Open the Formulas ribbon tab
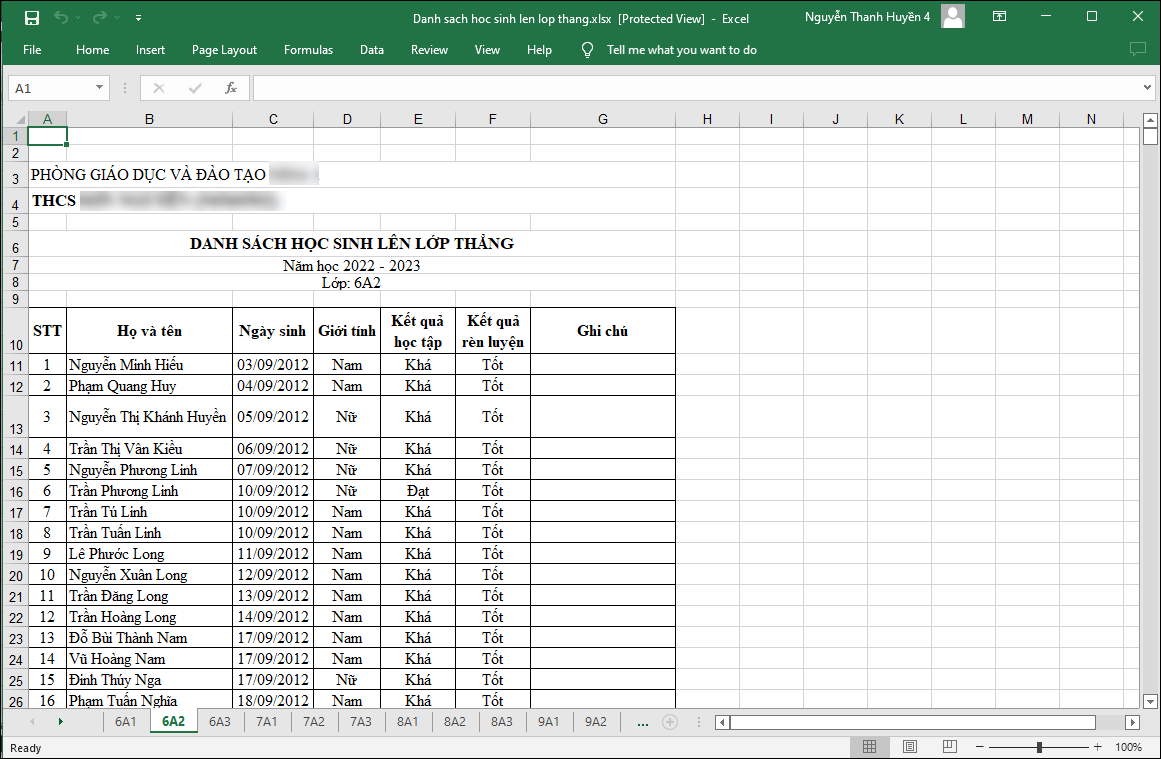The height and width of the screenshot is (759, 1161). [308, 50]
